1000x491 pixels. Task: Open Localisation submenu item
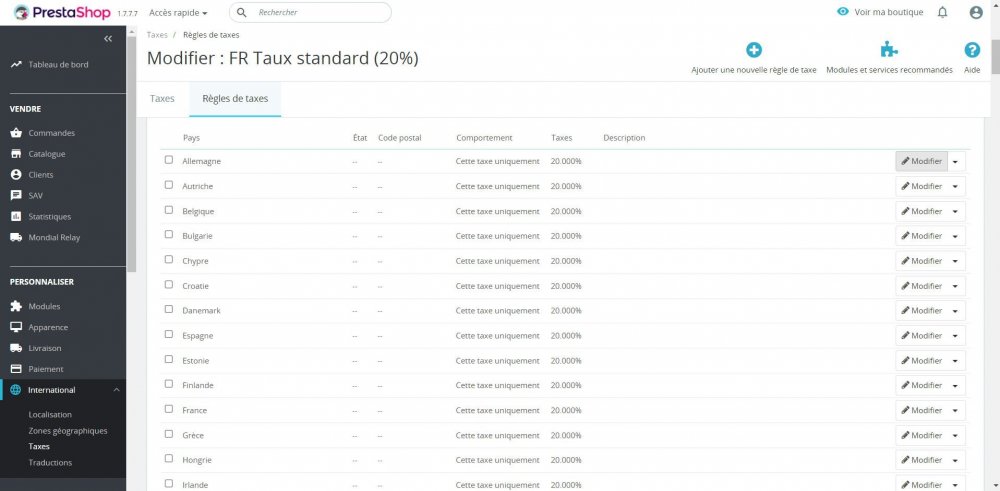50,414
